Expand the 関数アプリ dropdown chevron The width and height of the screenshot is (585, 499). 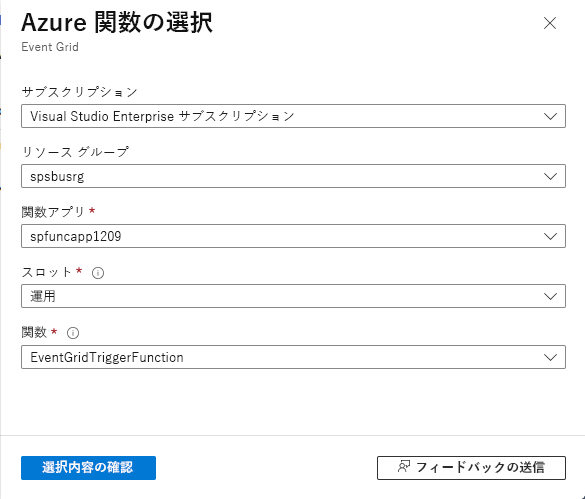550,236
